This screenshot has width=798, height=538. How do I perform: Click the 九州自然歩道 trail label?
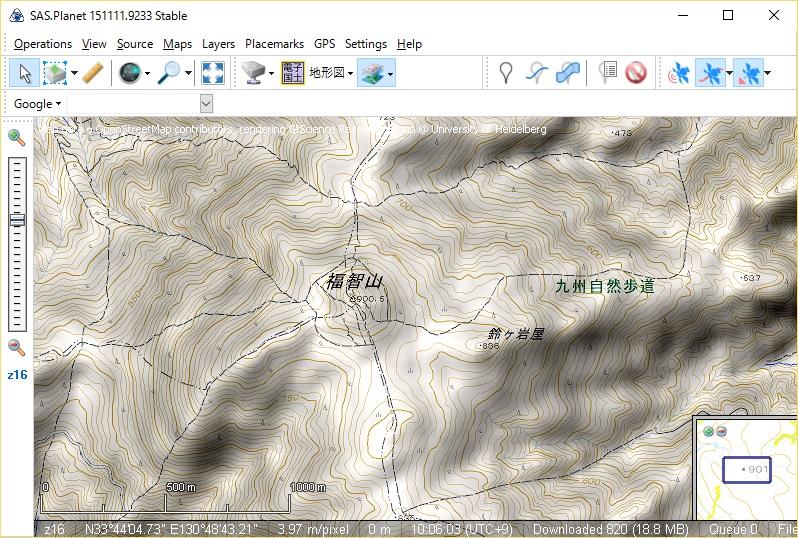605,286
